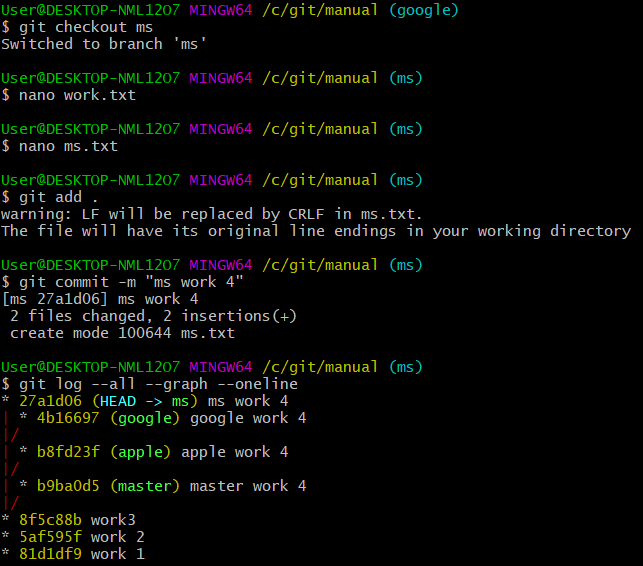This screenshot has height=566, width=643.
Task: Click the 'The file will have its original line endings' line
Action: coord(316,231)
